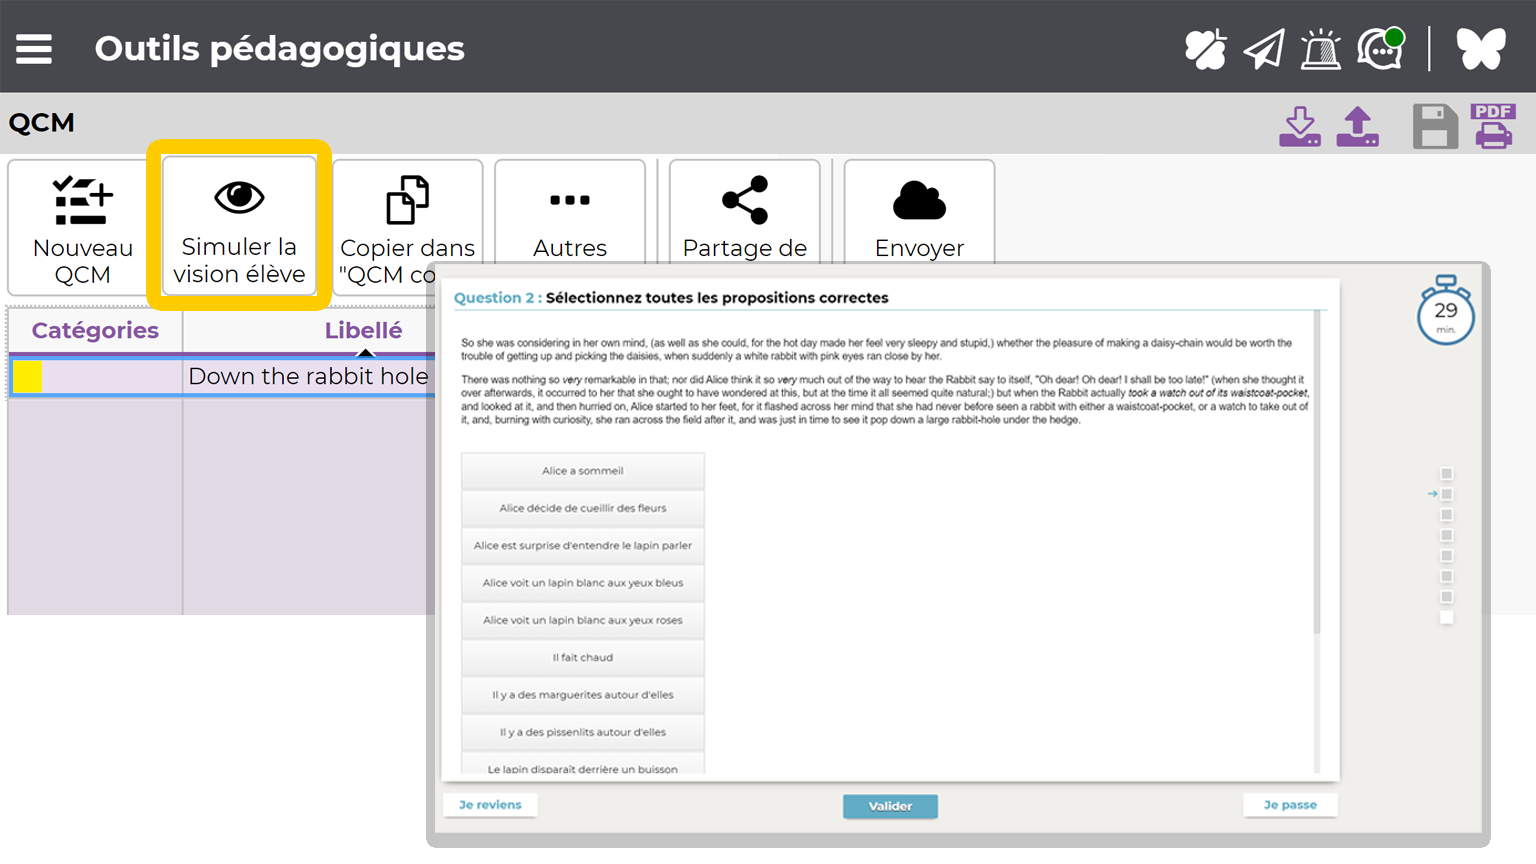Viewport: 1536px width, 864px height.
Task: Open the hamburger main menu
Action: tap(34, 48)
